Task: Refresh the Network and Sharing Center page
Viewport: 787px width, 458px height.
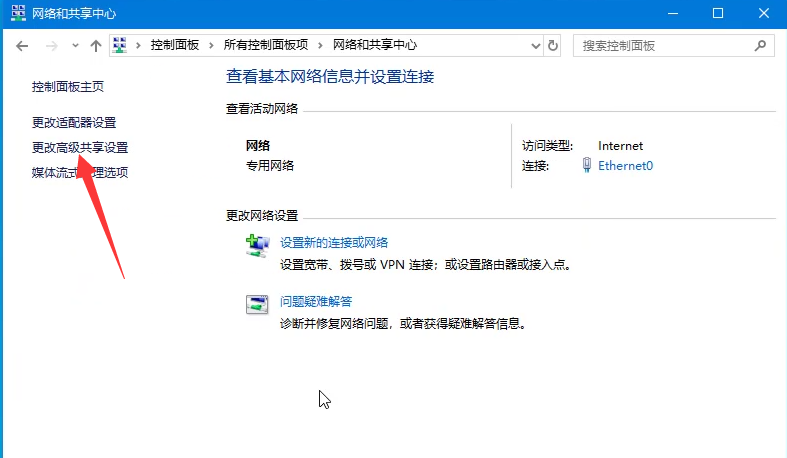Action: [553, 46]
